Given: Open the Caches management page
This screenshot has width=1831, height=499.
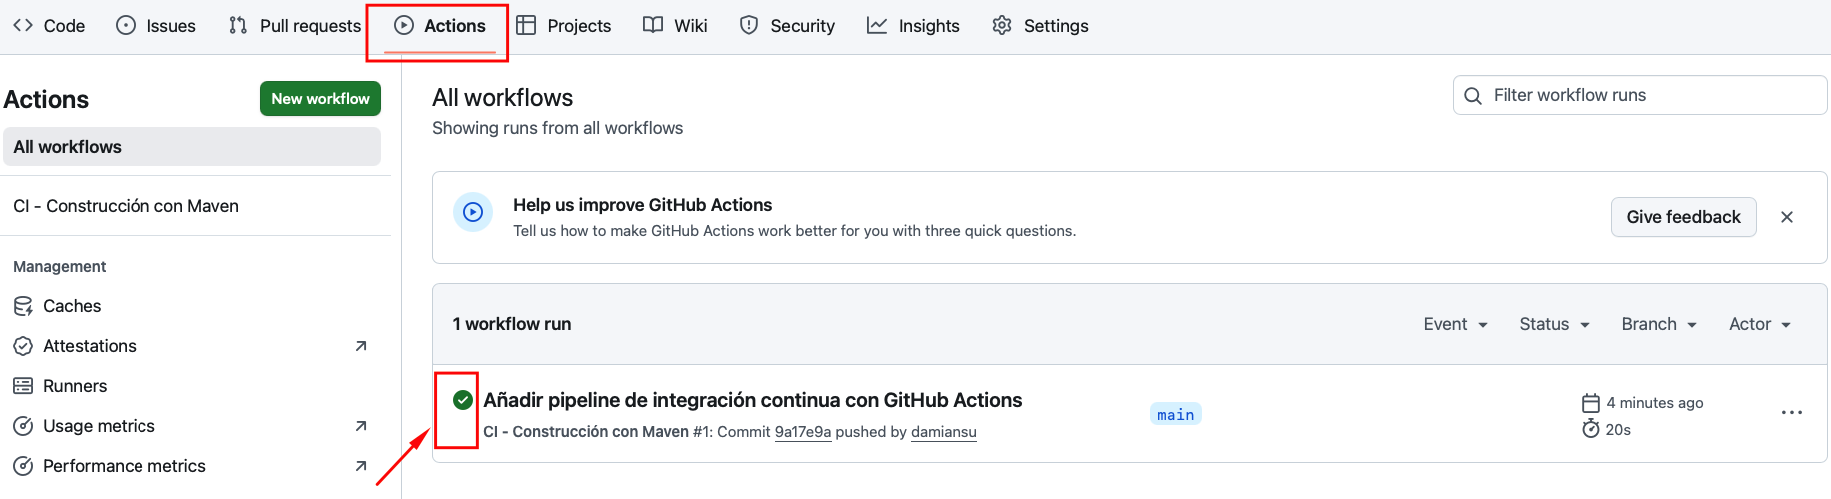Looking at the screenshot, I should 72,306.
